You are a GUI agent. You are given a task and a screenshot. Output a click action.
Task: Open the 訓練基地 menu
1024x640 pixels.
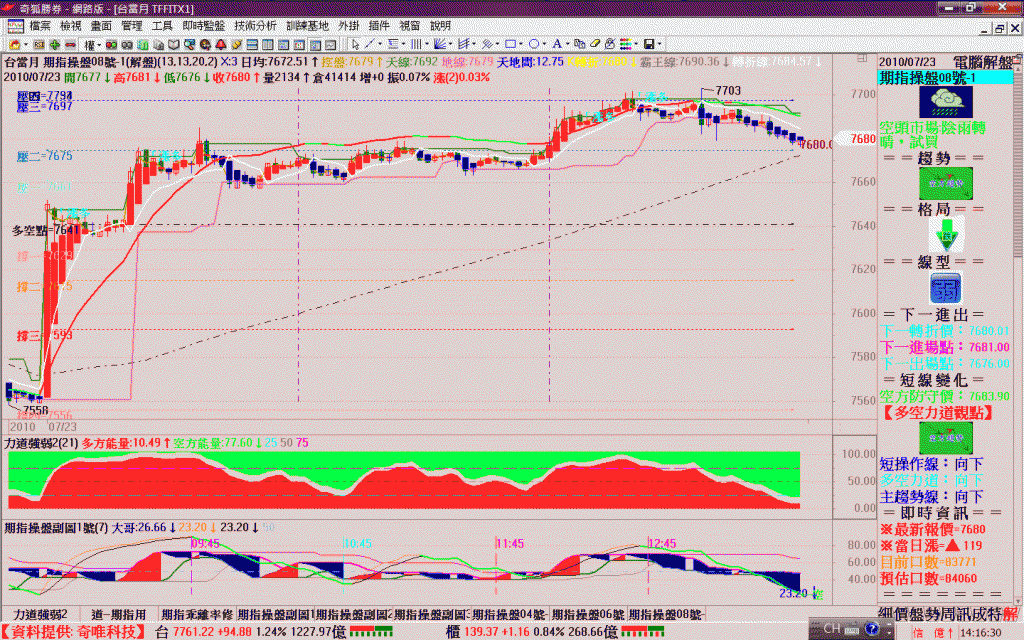pos(308,26)
